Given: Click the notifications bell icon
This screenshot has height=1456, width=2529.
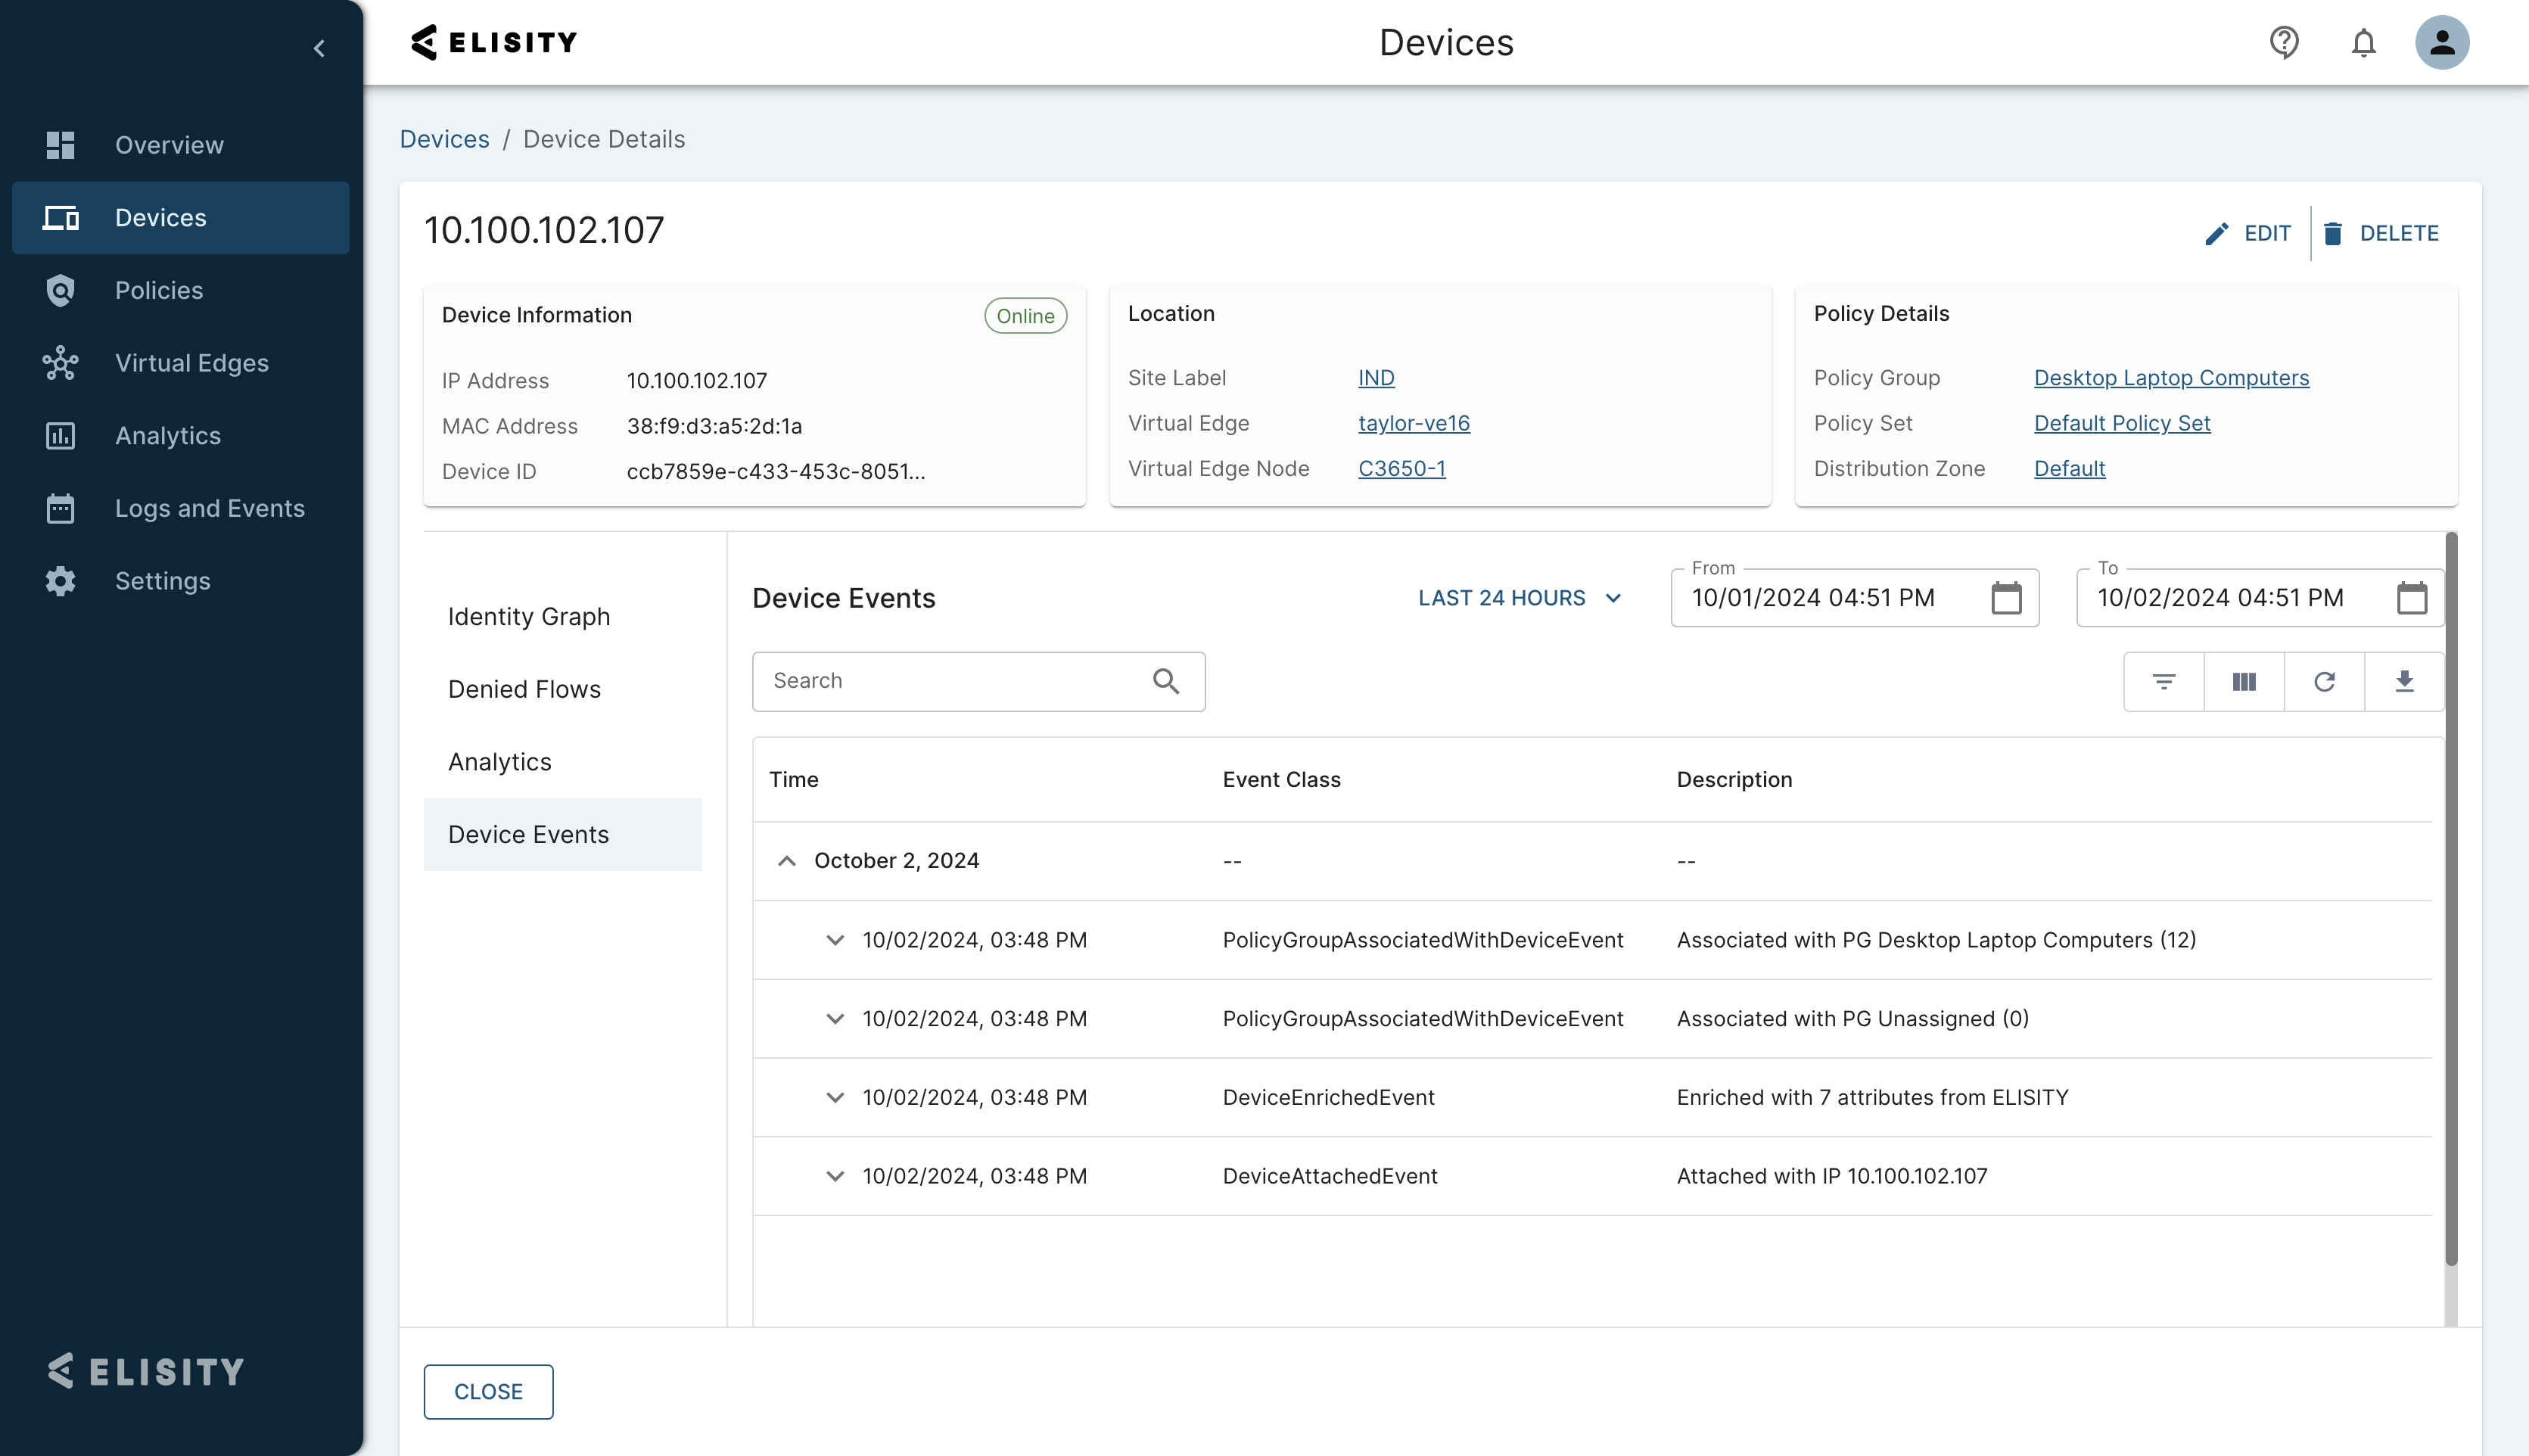Looking at the screenshot, I should coord(2363,43).
